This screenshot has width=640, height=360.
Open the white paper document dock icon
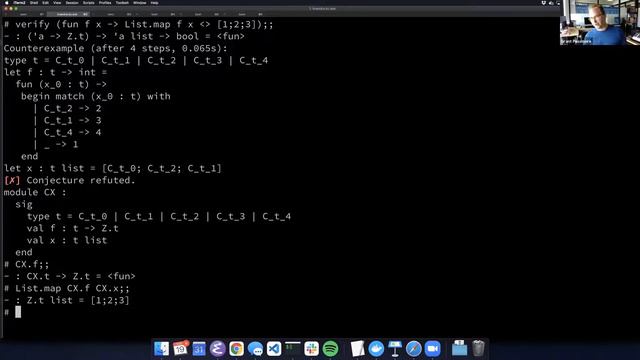pyautogui.click(x=357, y=349)
